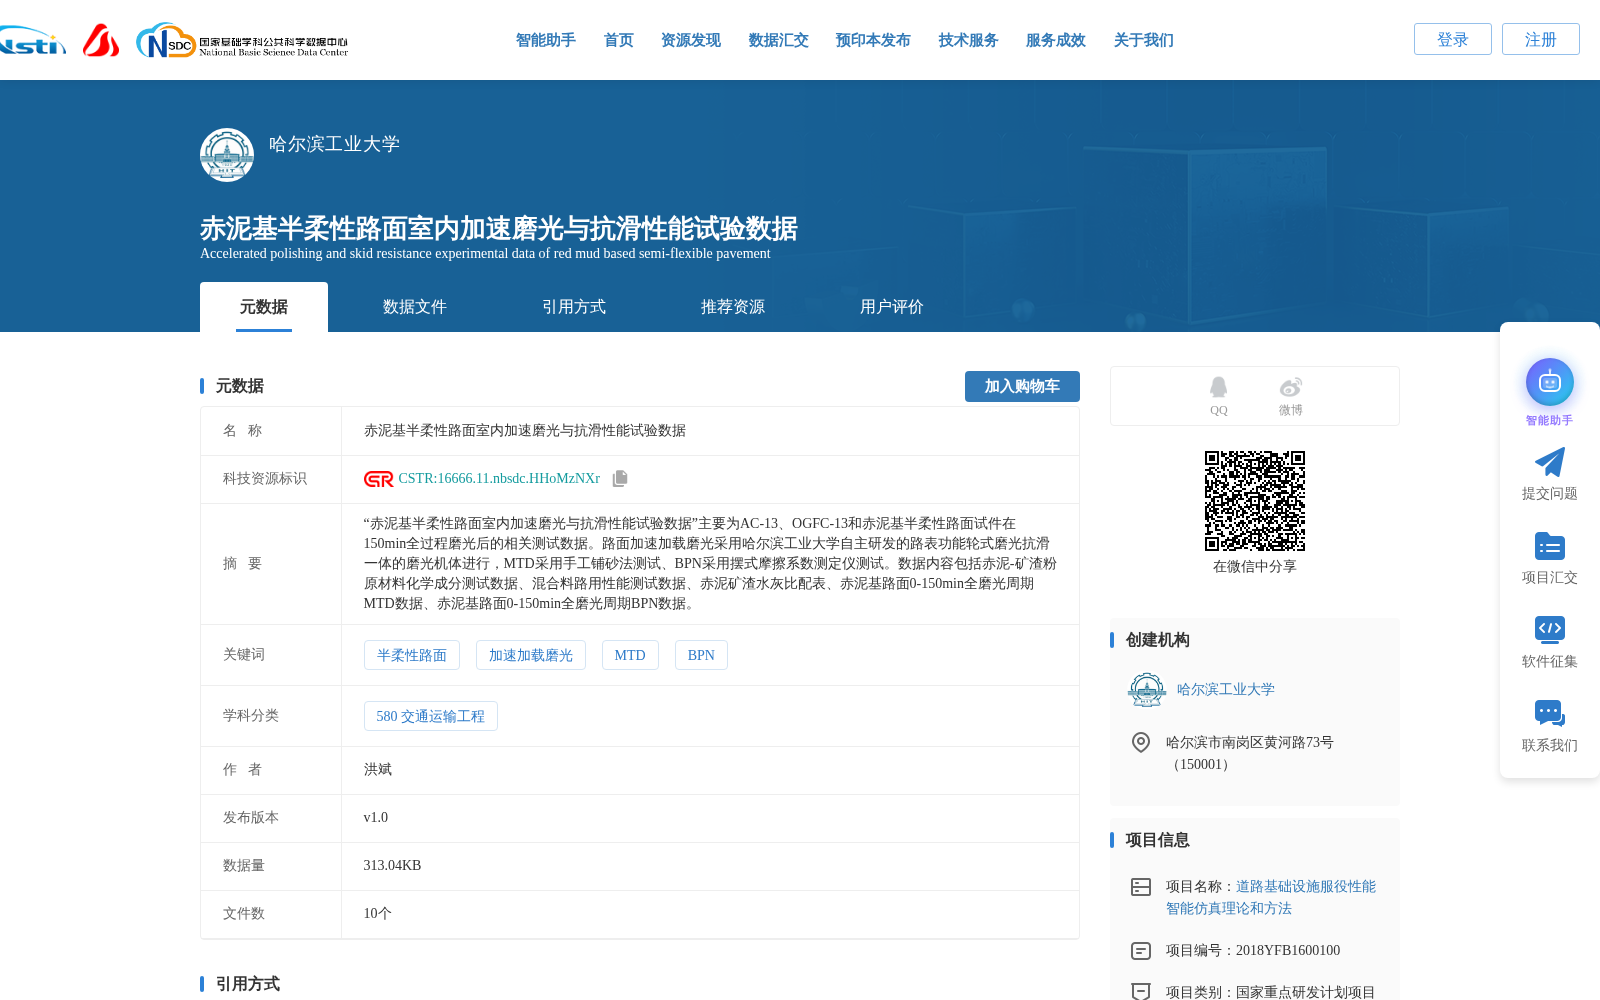Open 关于我们 menu item
The image size is (1600, 1000).
click(x=1144, y=40)
